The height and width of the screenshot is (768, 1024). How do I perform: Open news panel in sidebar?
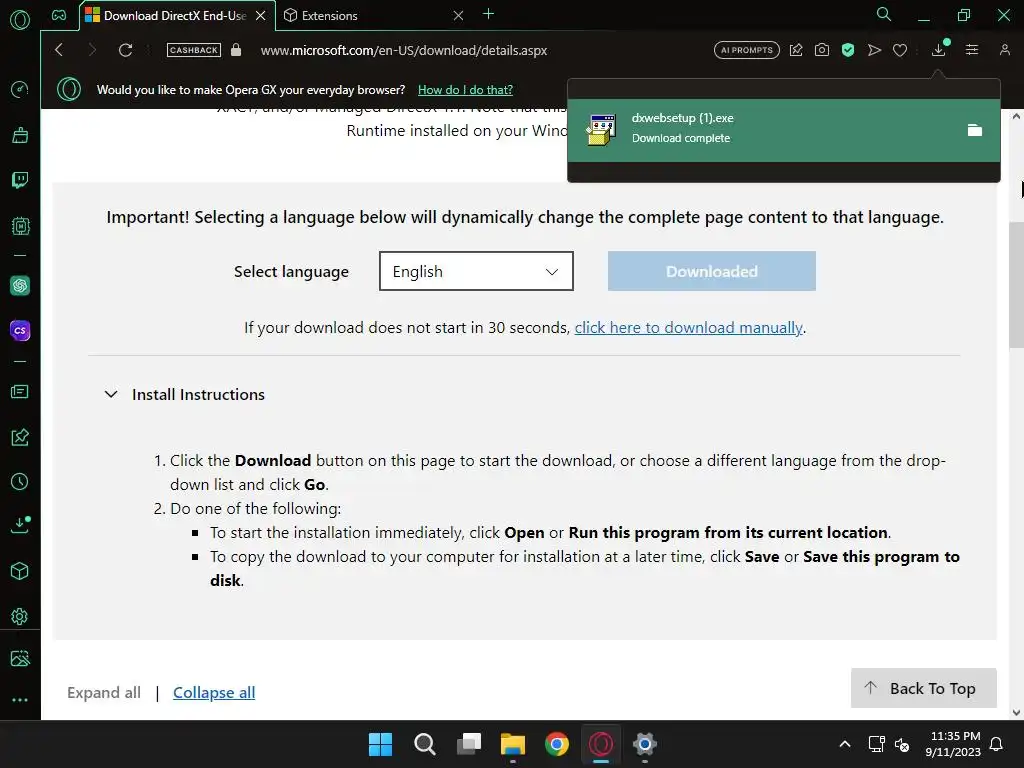[20, 391]
